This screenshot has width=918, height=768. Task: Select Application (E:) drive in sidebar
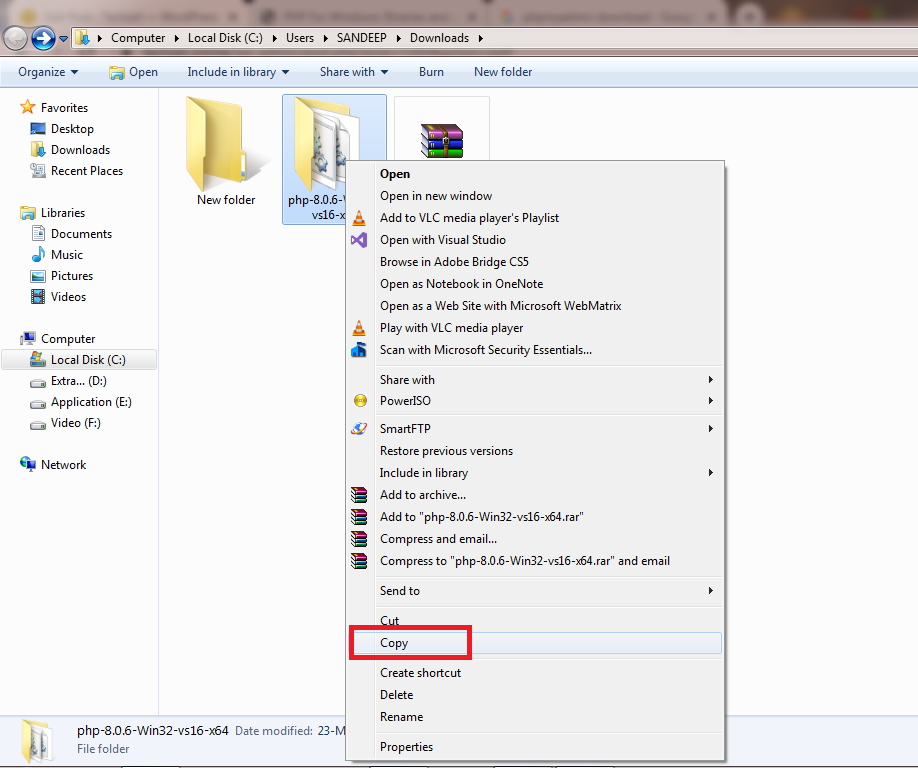[91, 402]
